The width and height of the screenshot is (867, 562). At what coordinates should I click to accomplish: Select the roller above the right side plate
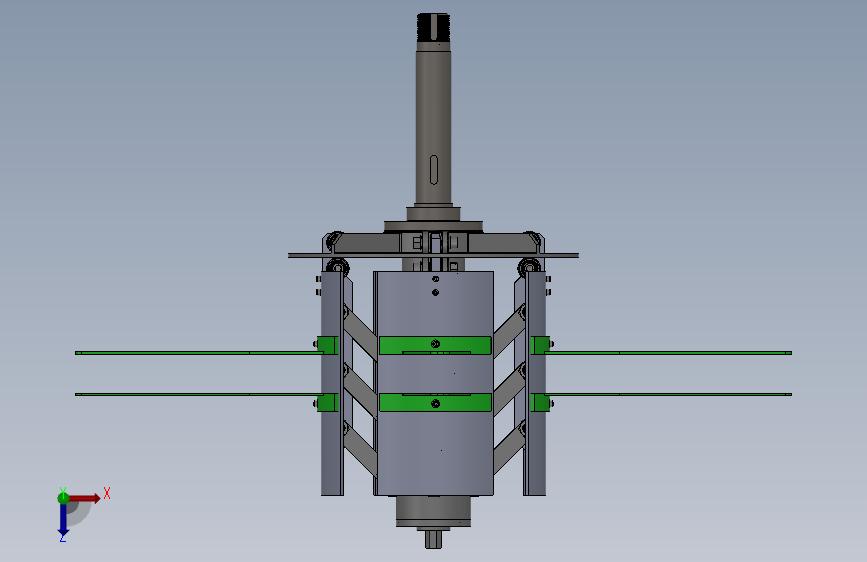529,266
